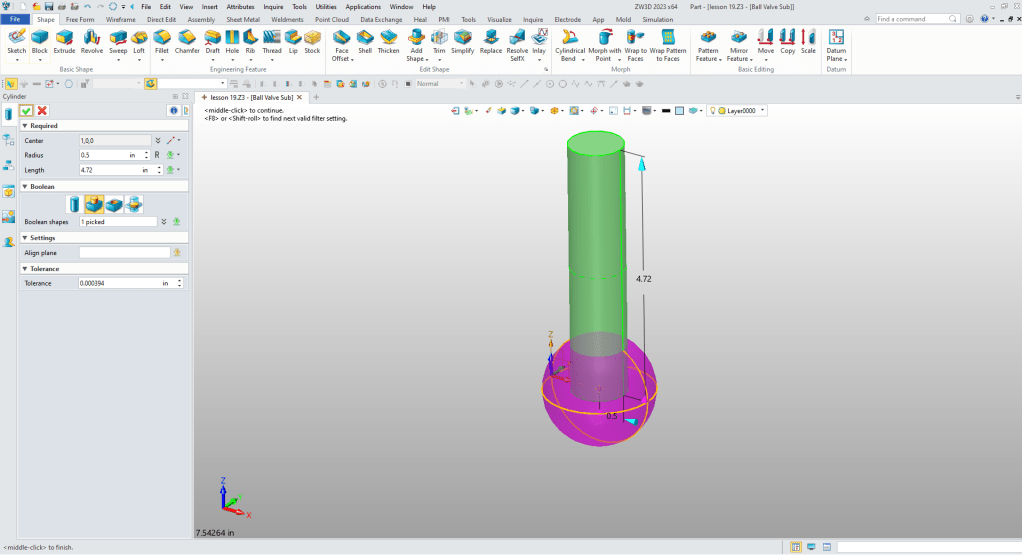Image resolution: width=1022 pixels, height=555 pixels.
Task: Collapse the Tolerance section
Action: coord(24,269)
